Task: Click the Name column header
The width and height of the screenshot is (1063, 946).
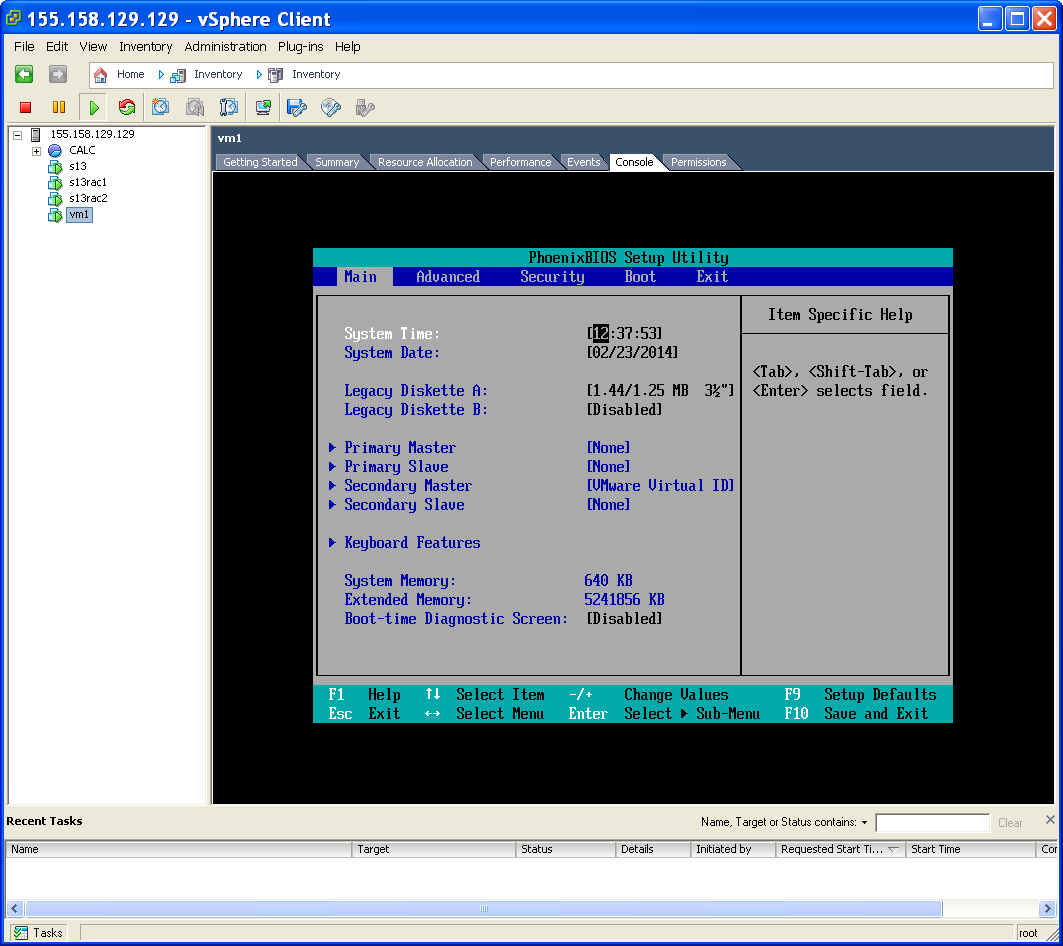Action: click(x=179, y=849)
